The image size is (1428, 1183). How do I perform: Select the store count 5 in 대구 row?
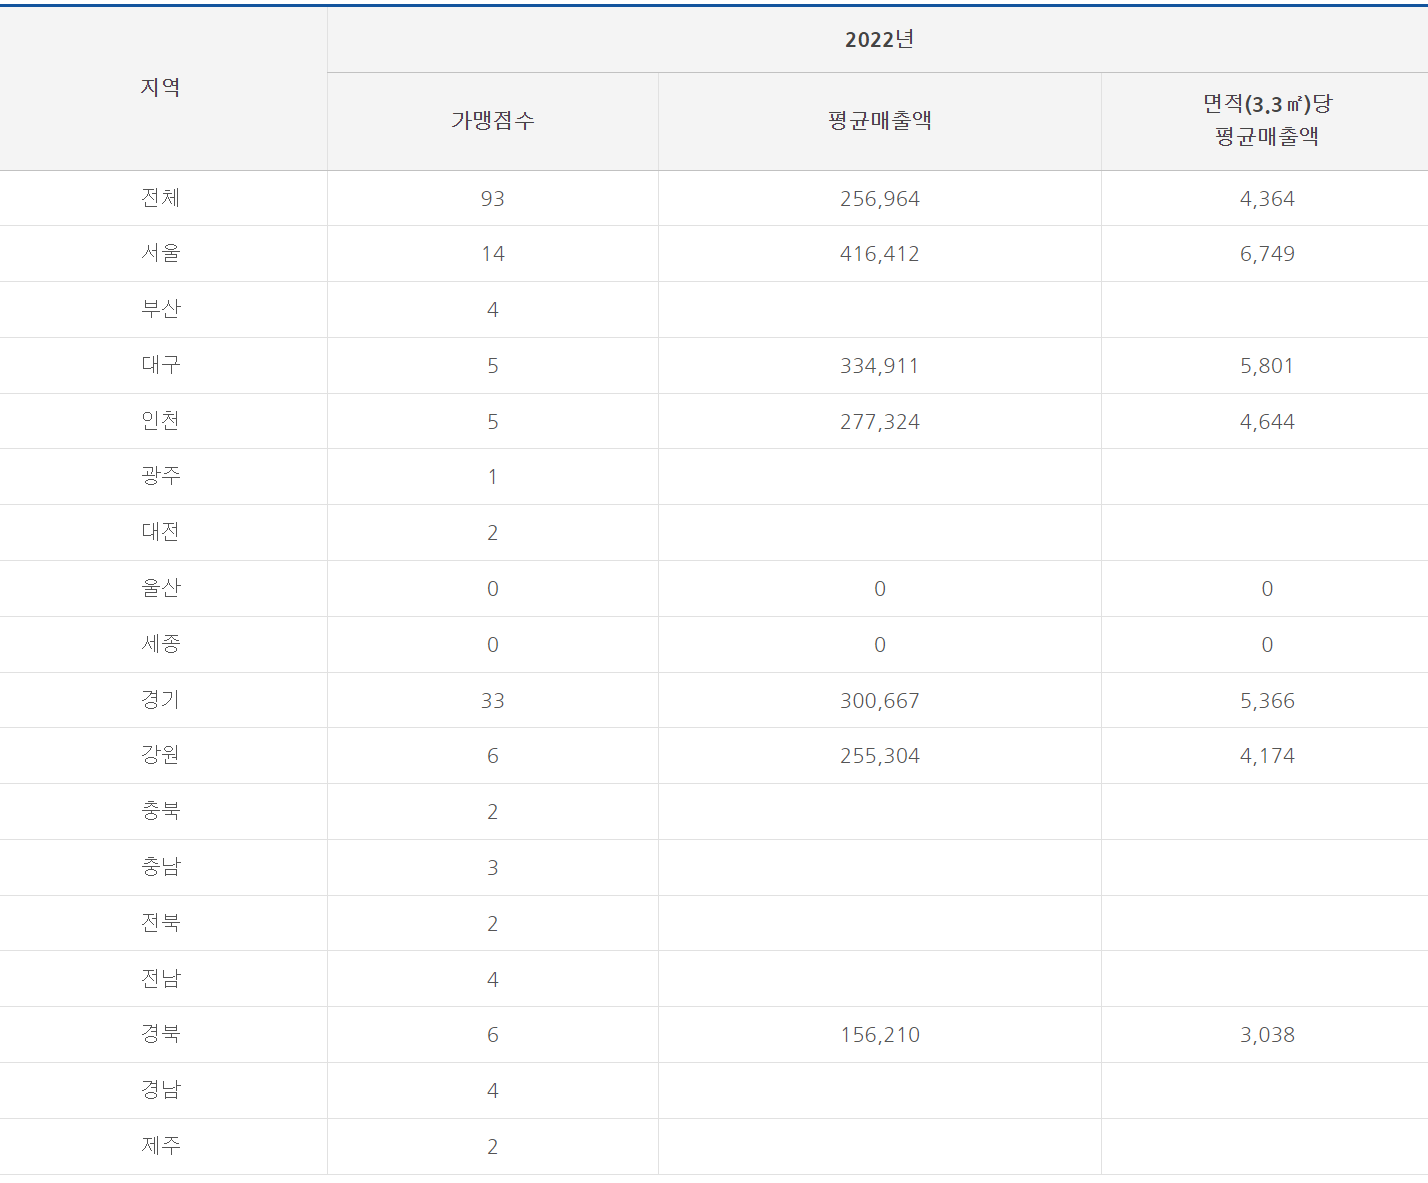tap(492, 366)
